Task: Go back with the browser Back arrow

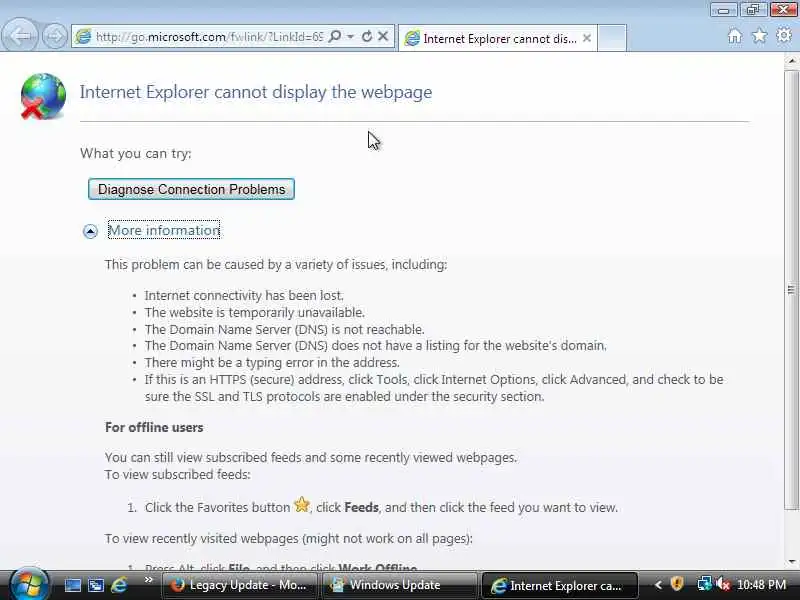Action: (20, 35)
